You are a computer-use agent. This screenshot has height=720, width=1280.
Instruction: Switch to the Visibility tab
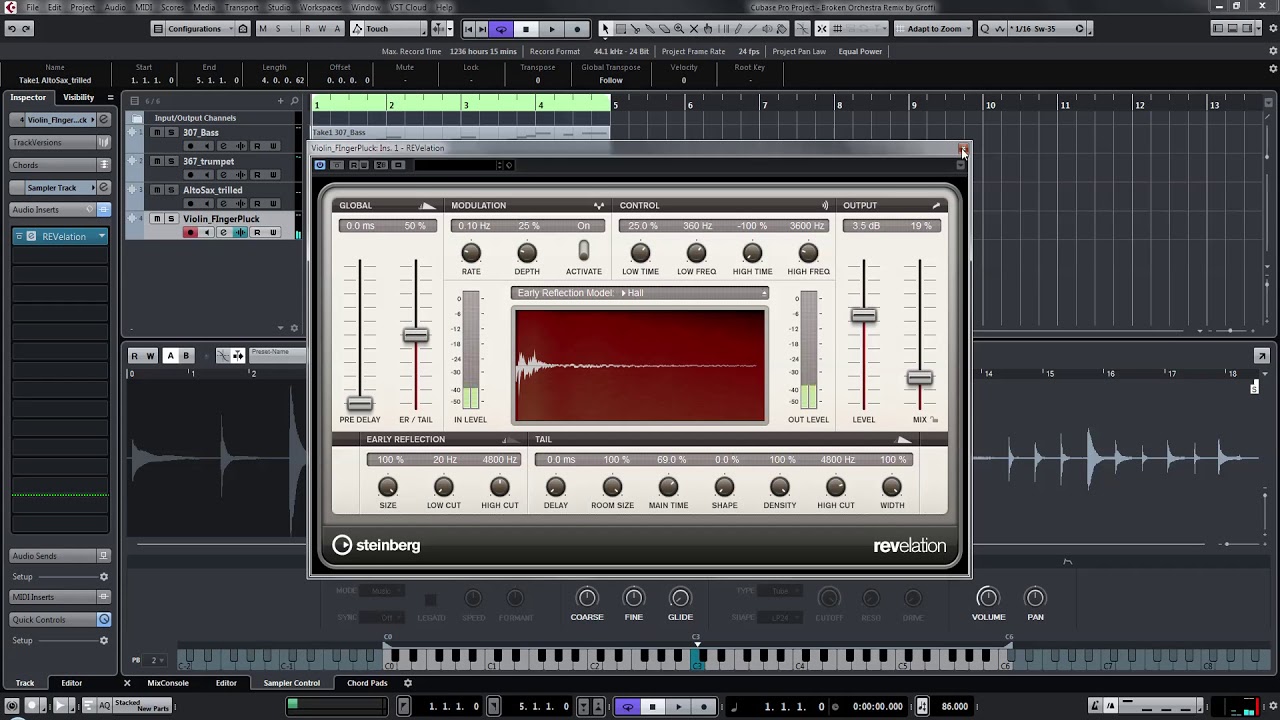pos(78,97)
